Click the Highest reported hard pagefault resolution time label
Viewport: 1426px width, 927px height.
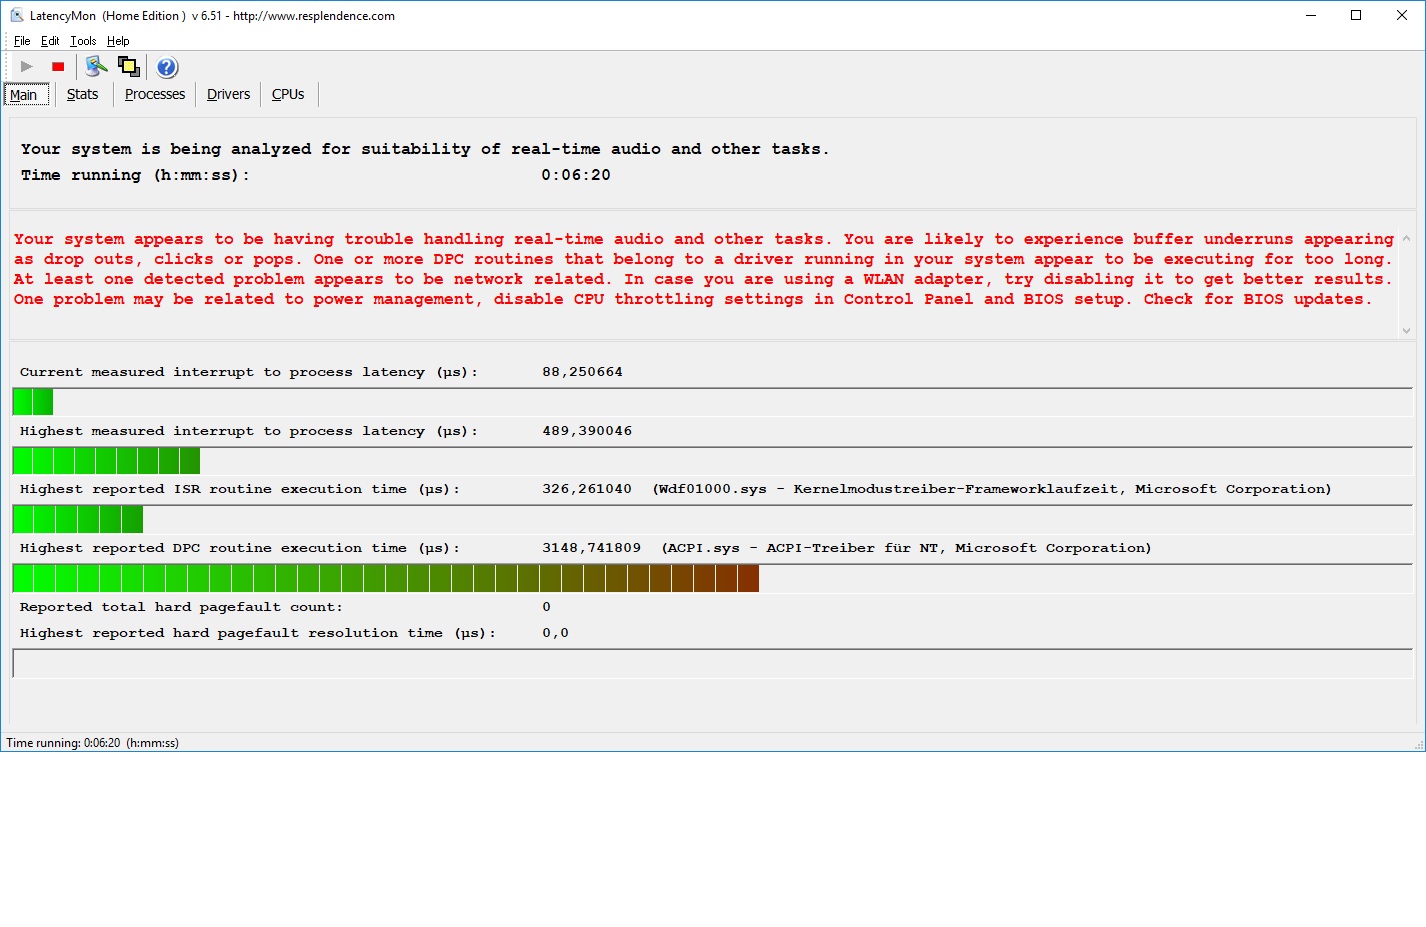click(258, 633)
